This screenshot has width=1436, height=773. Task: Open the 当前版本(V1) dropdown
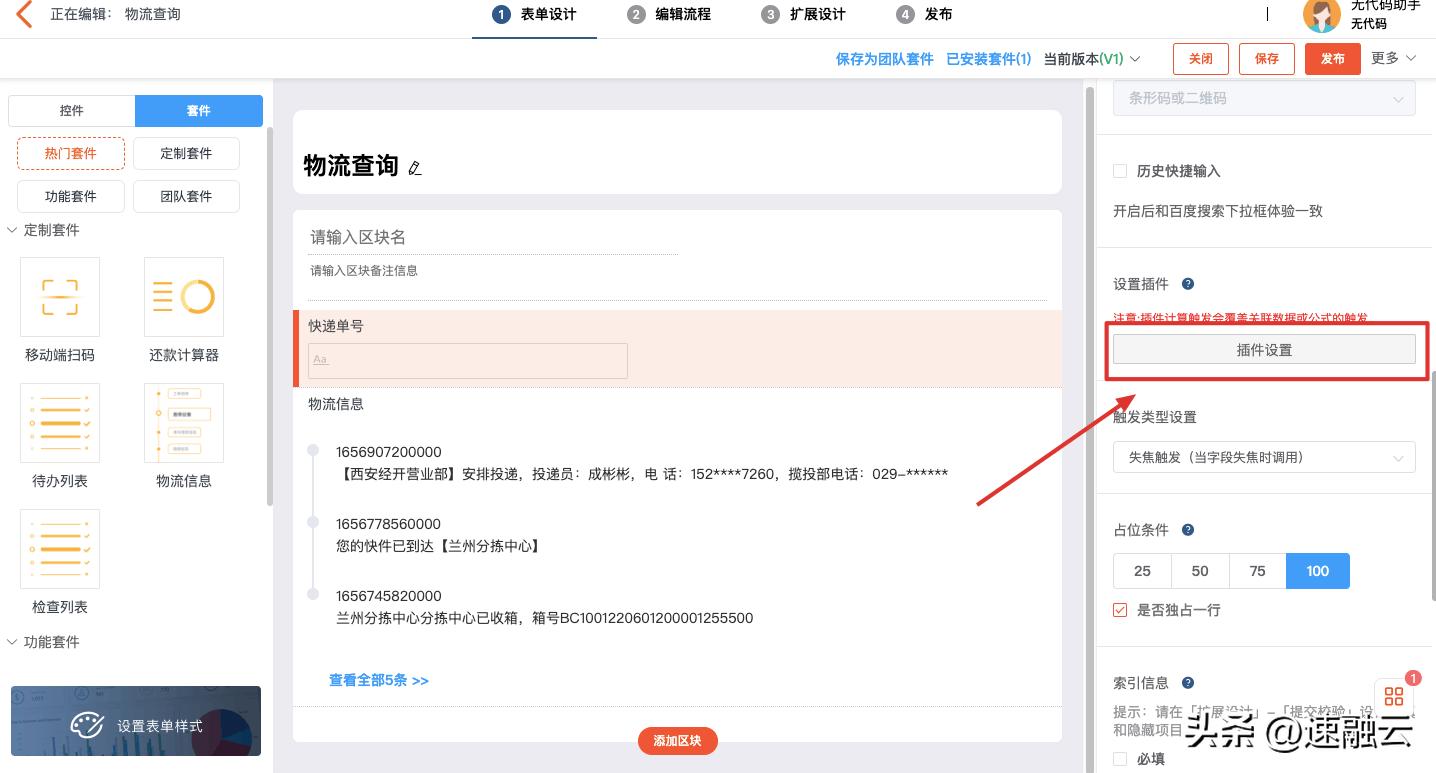1085,58
